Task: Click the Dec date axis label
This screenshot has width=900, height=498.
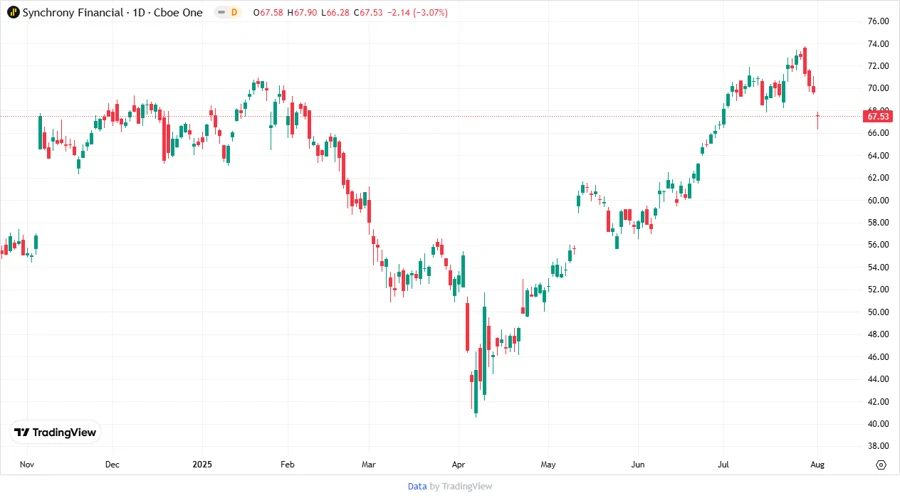Action: (x=112, y=464)
